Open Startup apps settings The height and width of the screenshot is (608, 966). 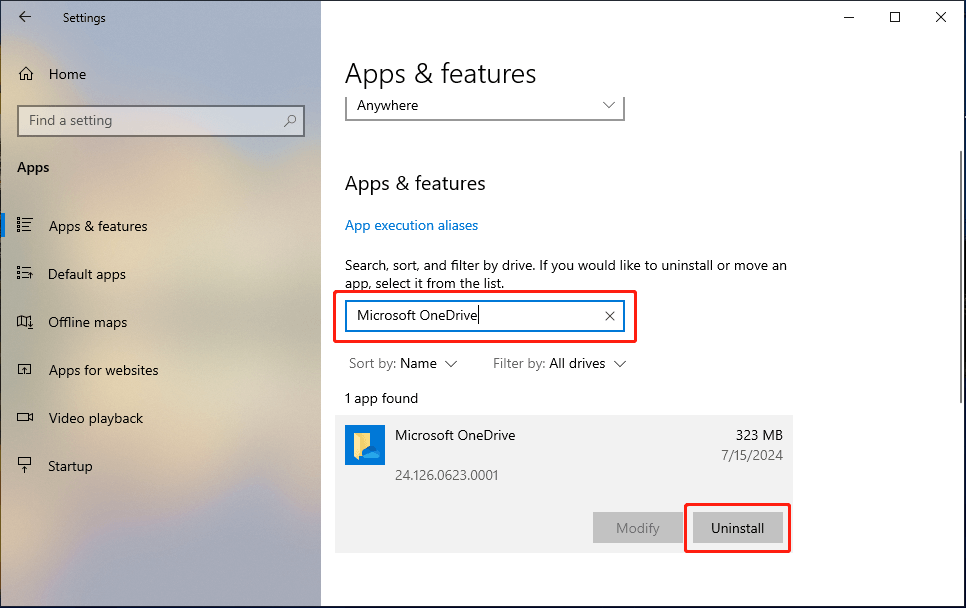[x=160, y=466]
